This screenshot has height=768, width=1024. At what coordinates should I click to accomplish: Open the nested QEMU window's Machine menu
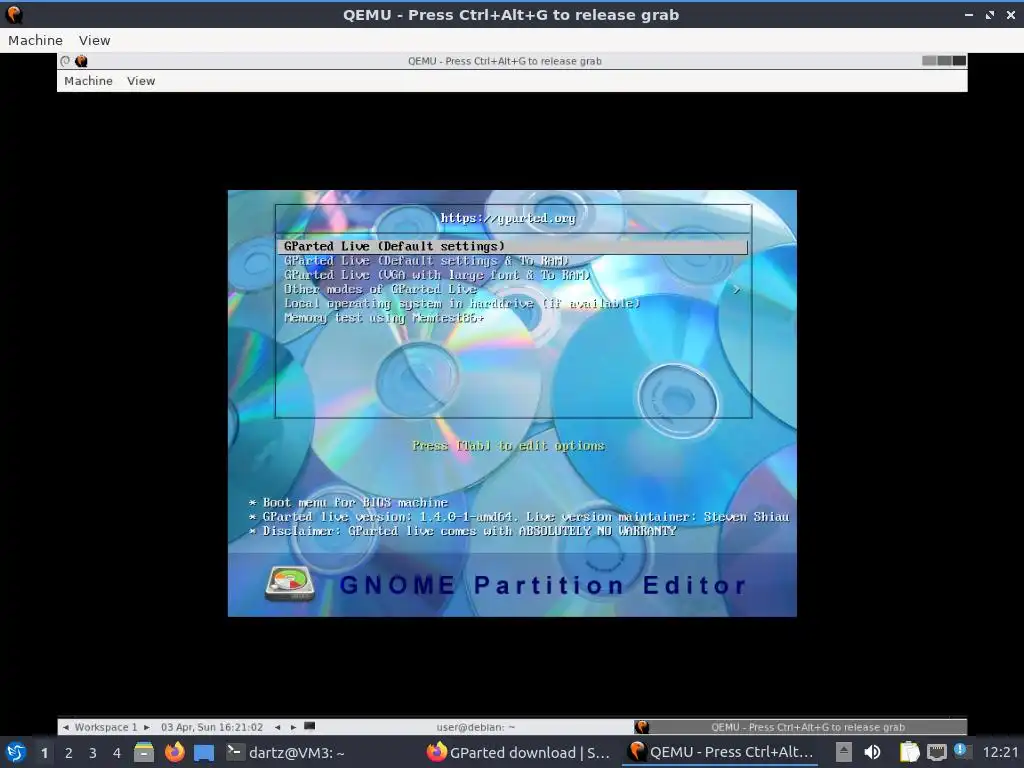click(x=88, y=81)
